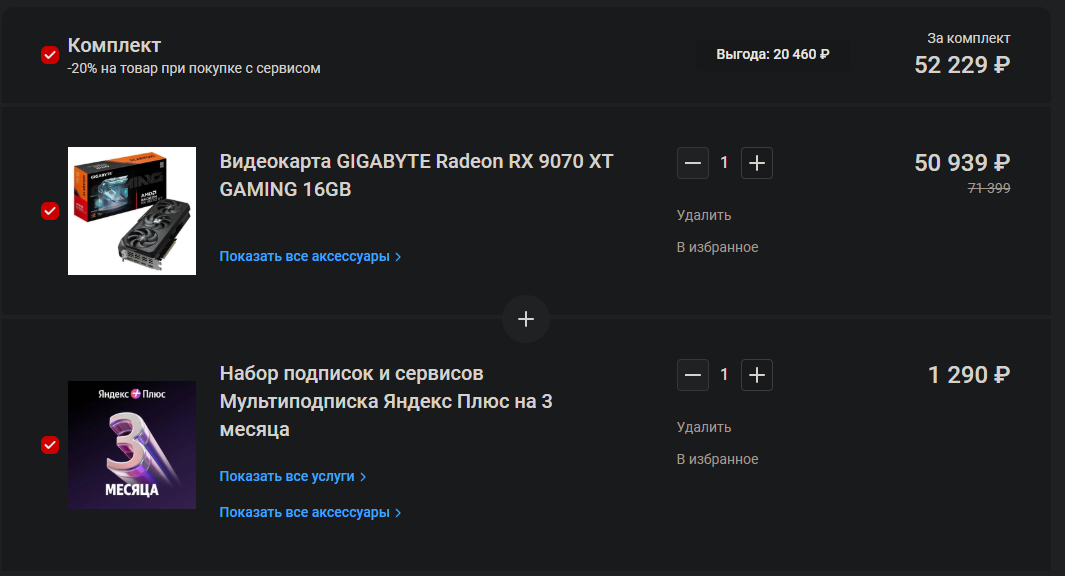
Task: Decrease quantity of GIGABYTE video card
Action: click(693, 163)
